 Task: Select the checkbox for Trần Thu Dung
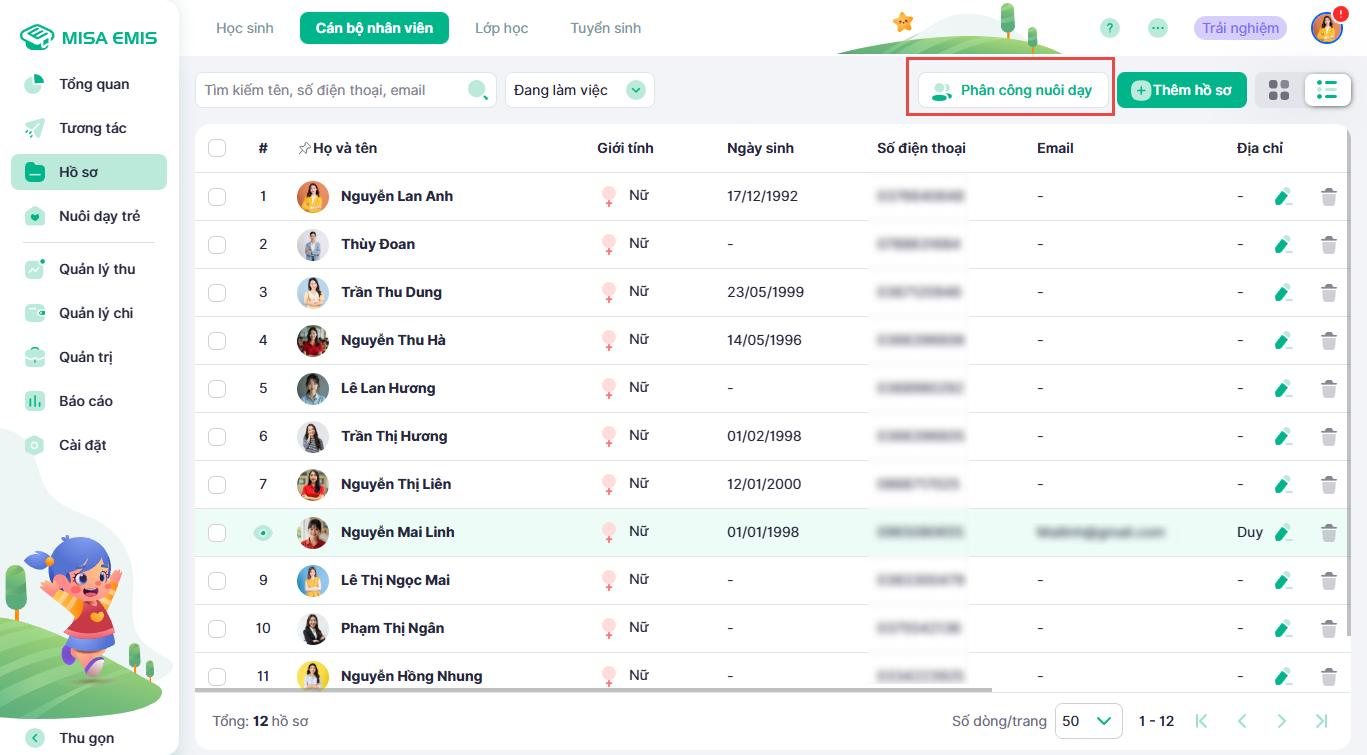pos(217,293)
